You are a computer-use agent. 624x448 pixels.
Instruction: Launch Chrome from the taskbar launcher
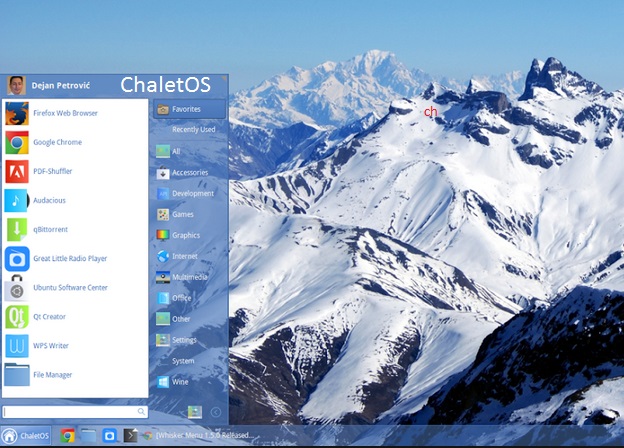tap(68, 436)
